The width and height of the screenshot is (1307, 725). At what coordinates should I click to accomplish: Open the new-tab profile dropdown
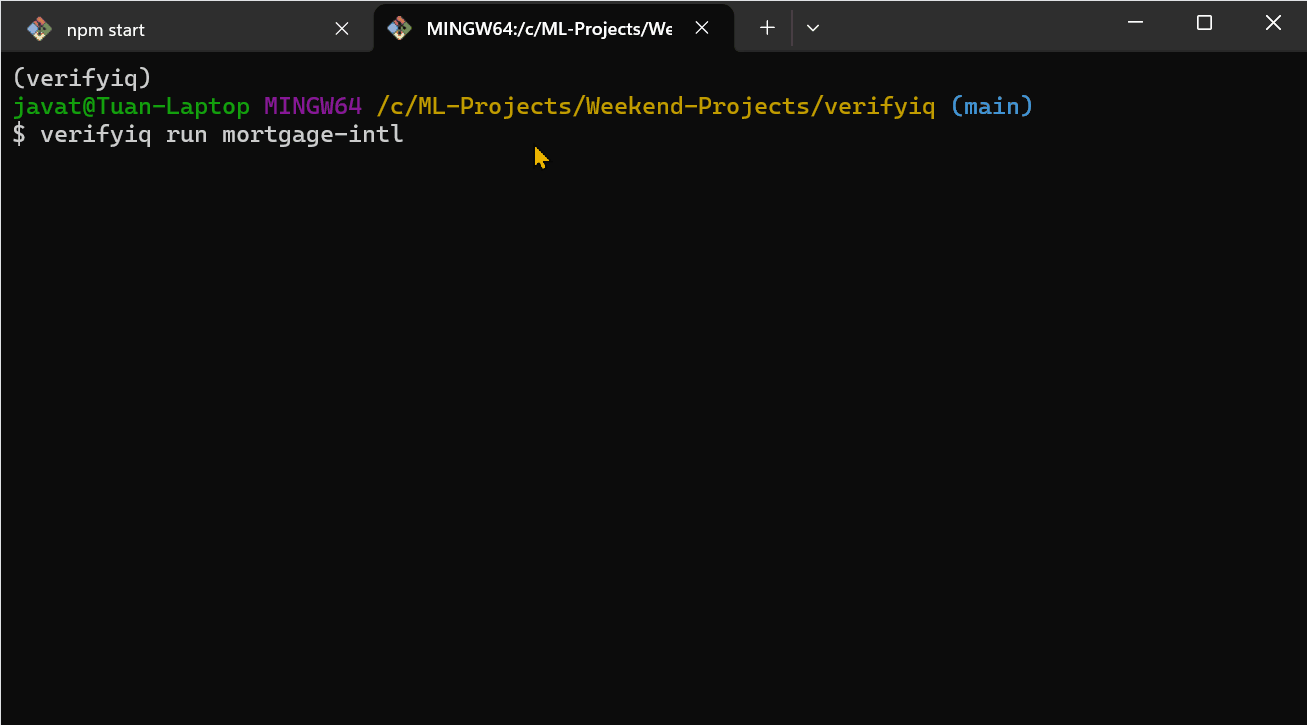pyautogui.click(x=813, y=28)
